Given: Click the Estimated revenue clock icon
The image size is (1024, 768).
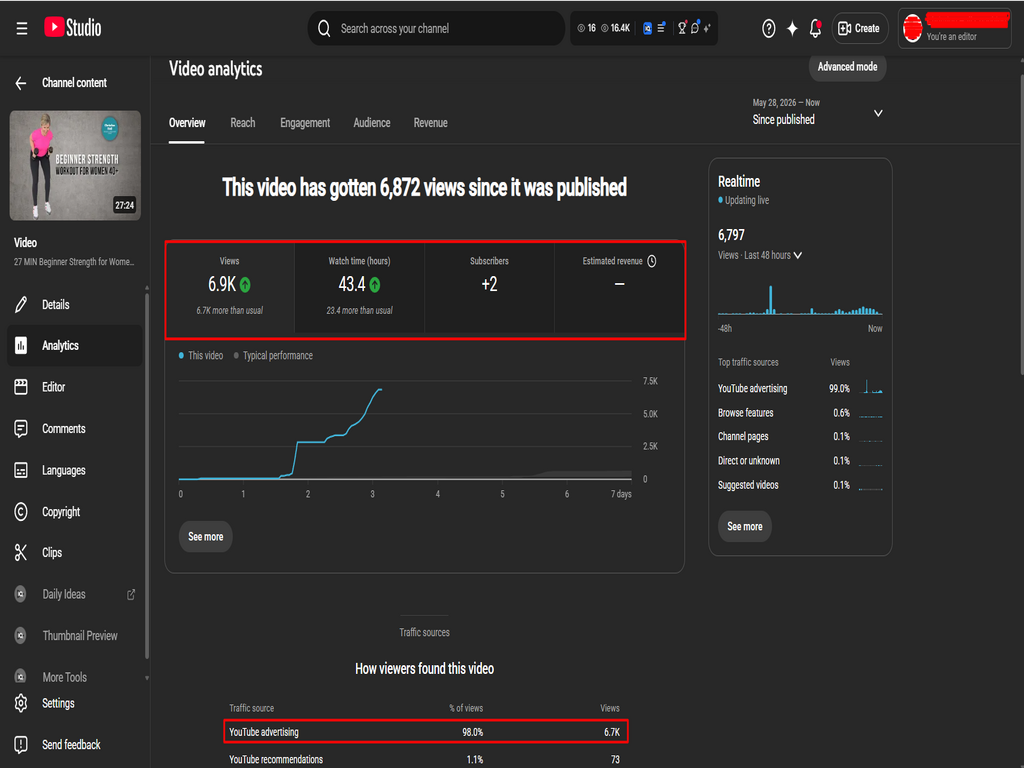Looking at the screenshot, I should pos(652,261).
